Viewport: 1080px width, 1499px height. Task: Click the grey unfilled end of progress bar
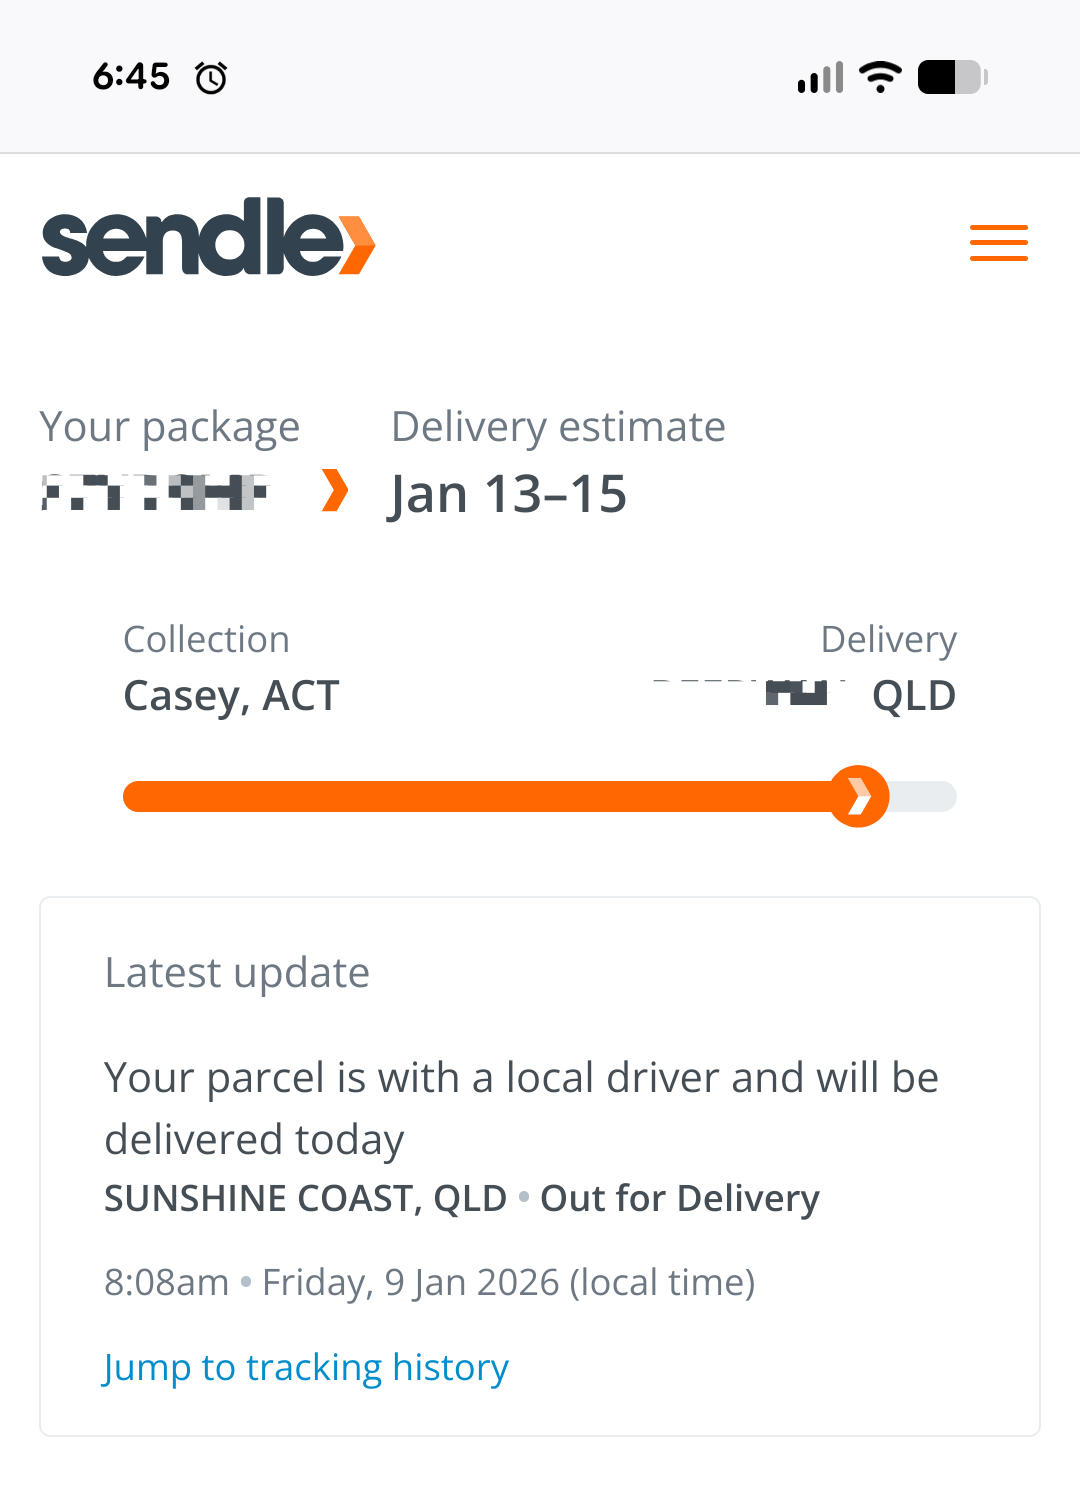pos(925,797)
